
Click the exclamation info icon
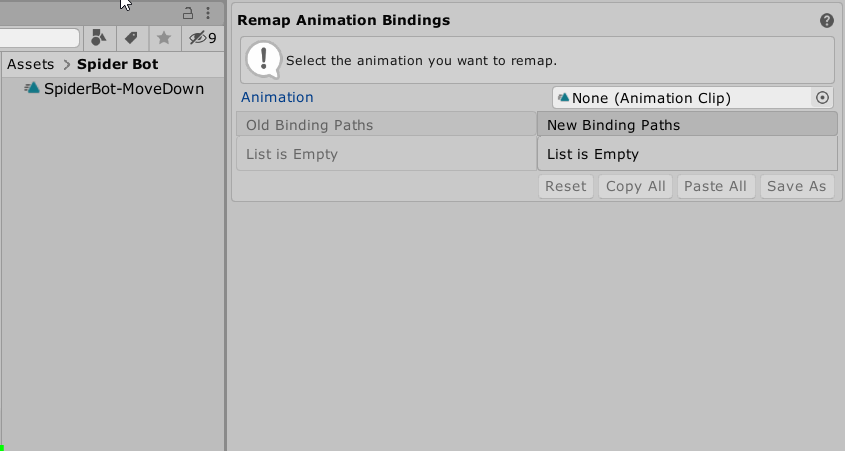264,59
